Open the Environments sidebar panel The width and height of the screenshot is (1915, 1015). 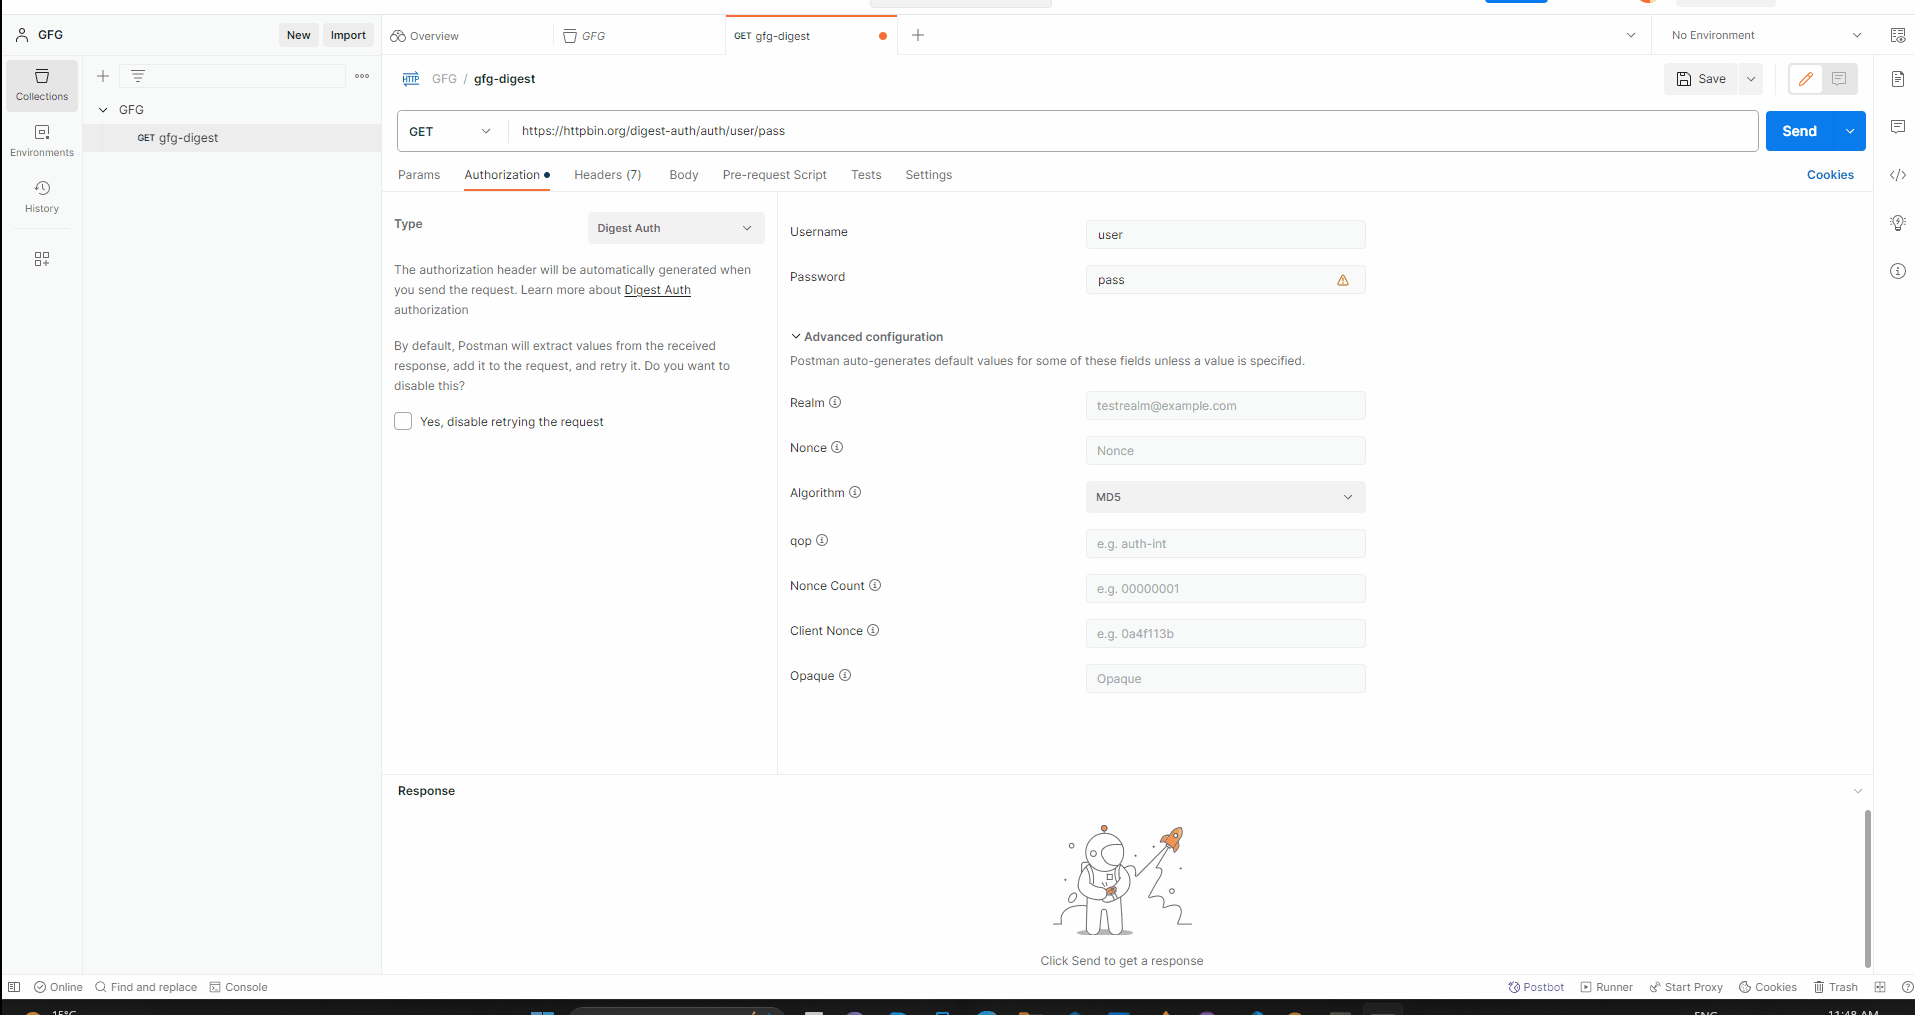42,141
